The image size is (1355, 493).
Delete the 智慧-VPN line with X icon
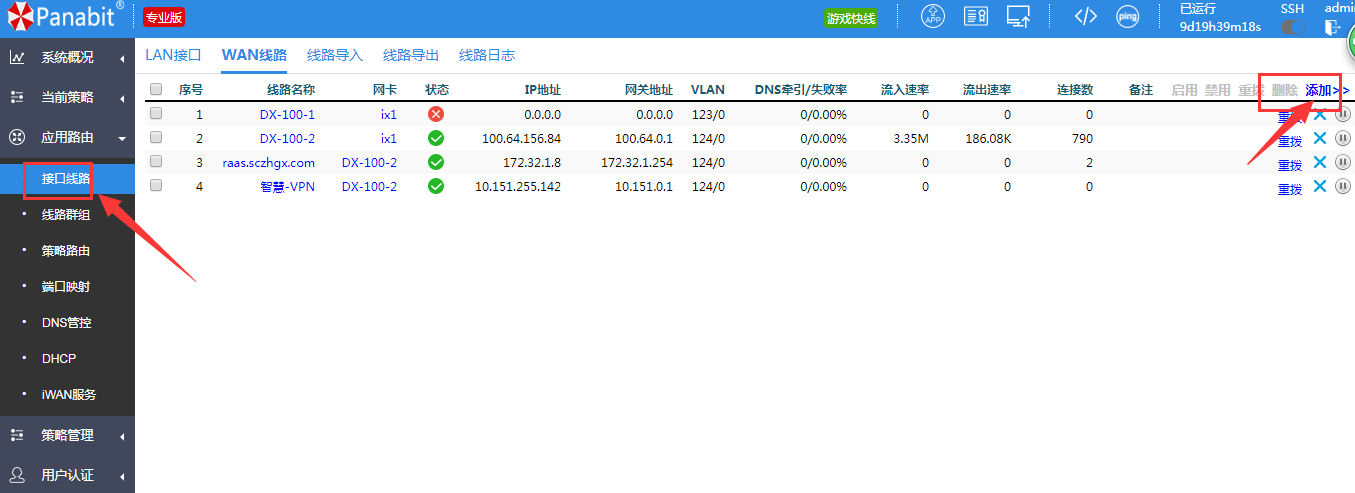tap(1319, 186)
